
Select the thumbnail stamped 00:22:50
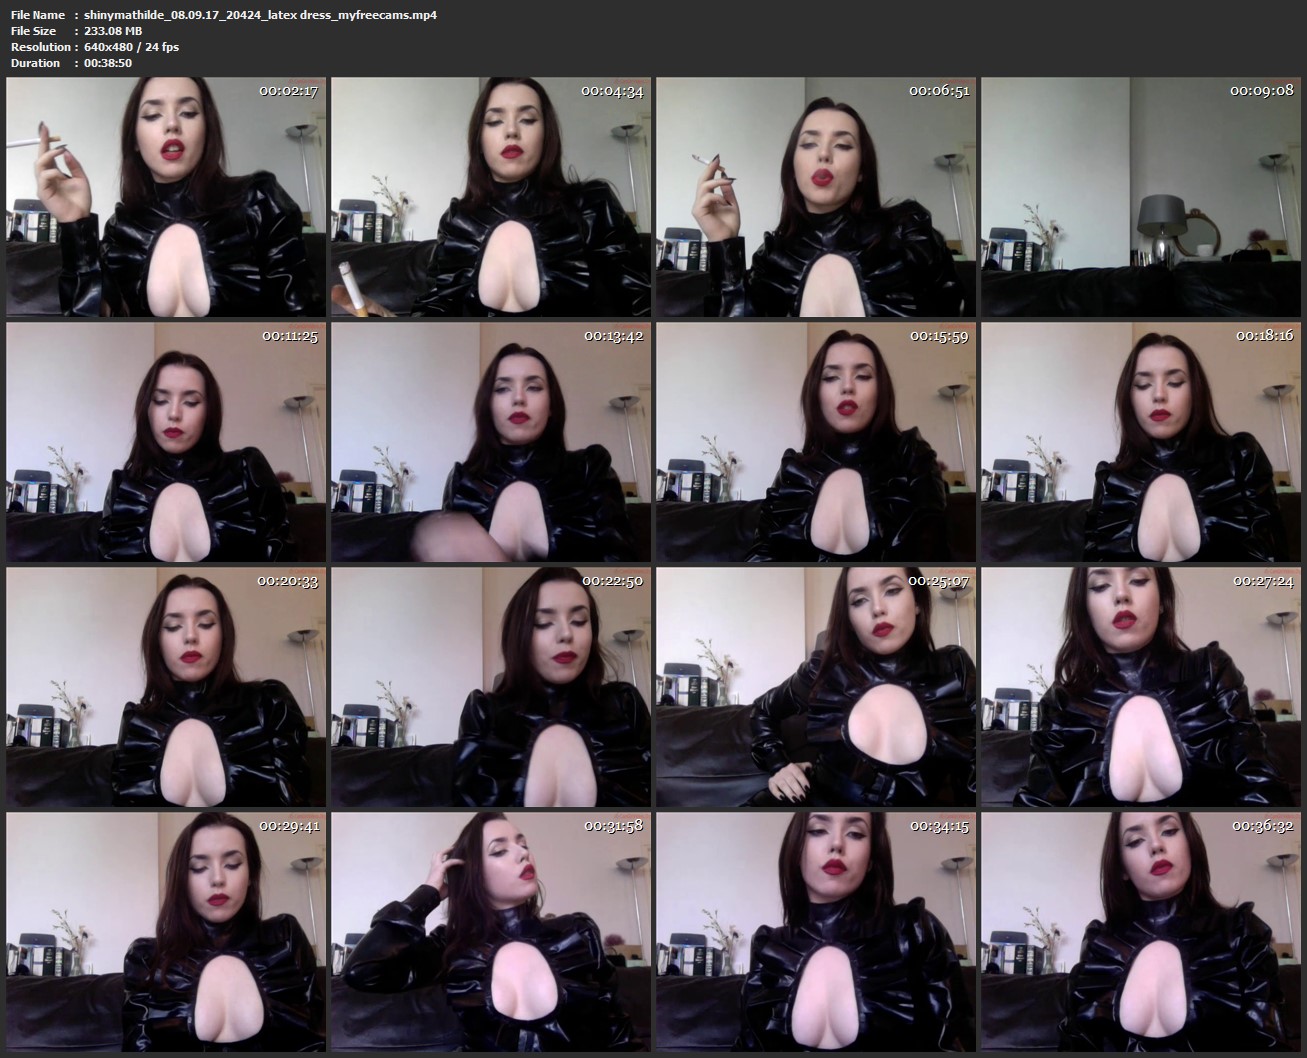(491, 687)
